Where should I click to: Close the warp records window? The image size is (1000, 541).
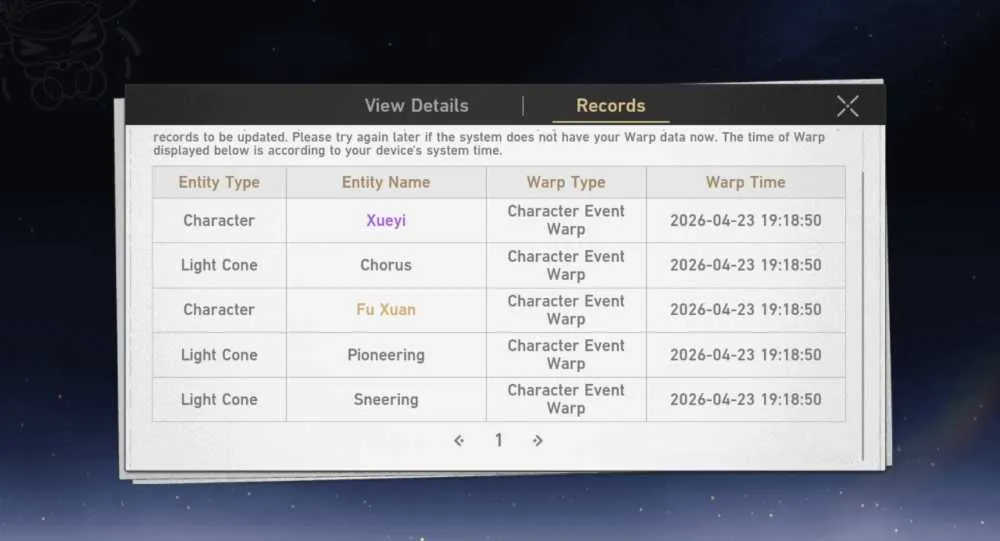click(848, 106)
